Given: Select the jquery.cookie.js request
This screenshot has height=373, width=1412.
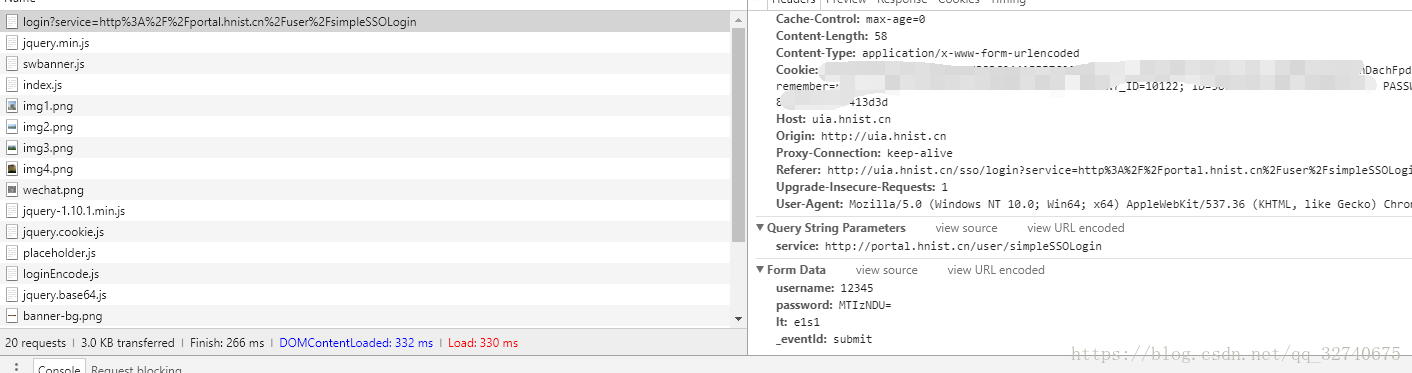Looking at the screenshot, I should point(366,232).
